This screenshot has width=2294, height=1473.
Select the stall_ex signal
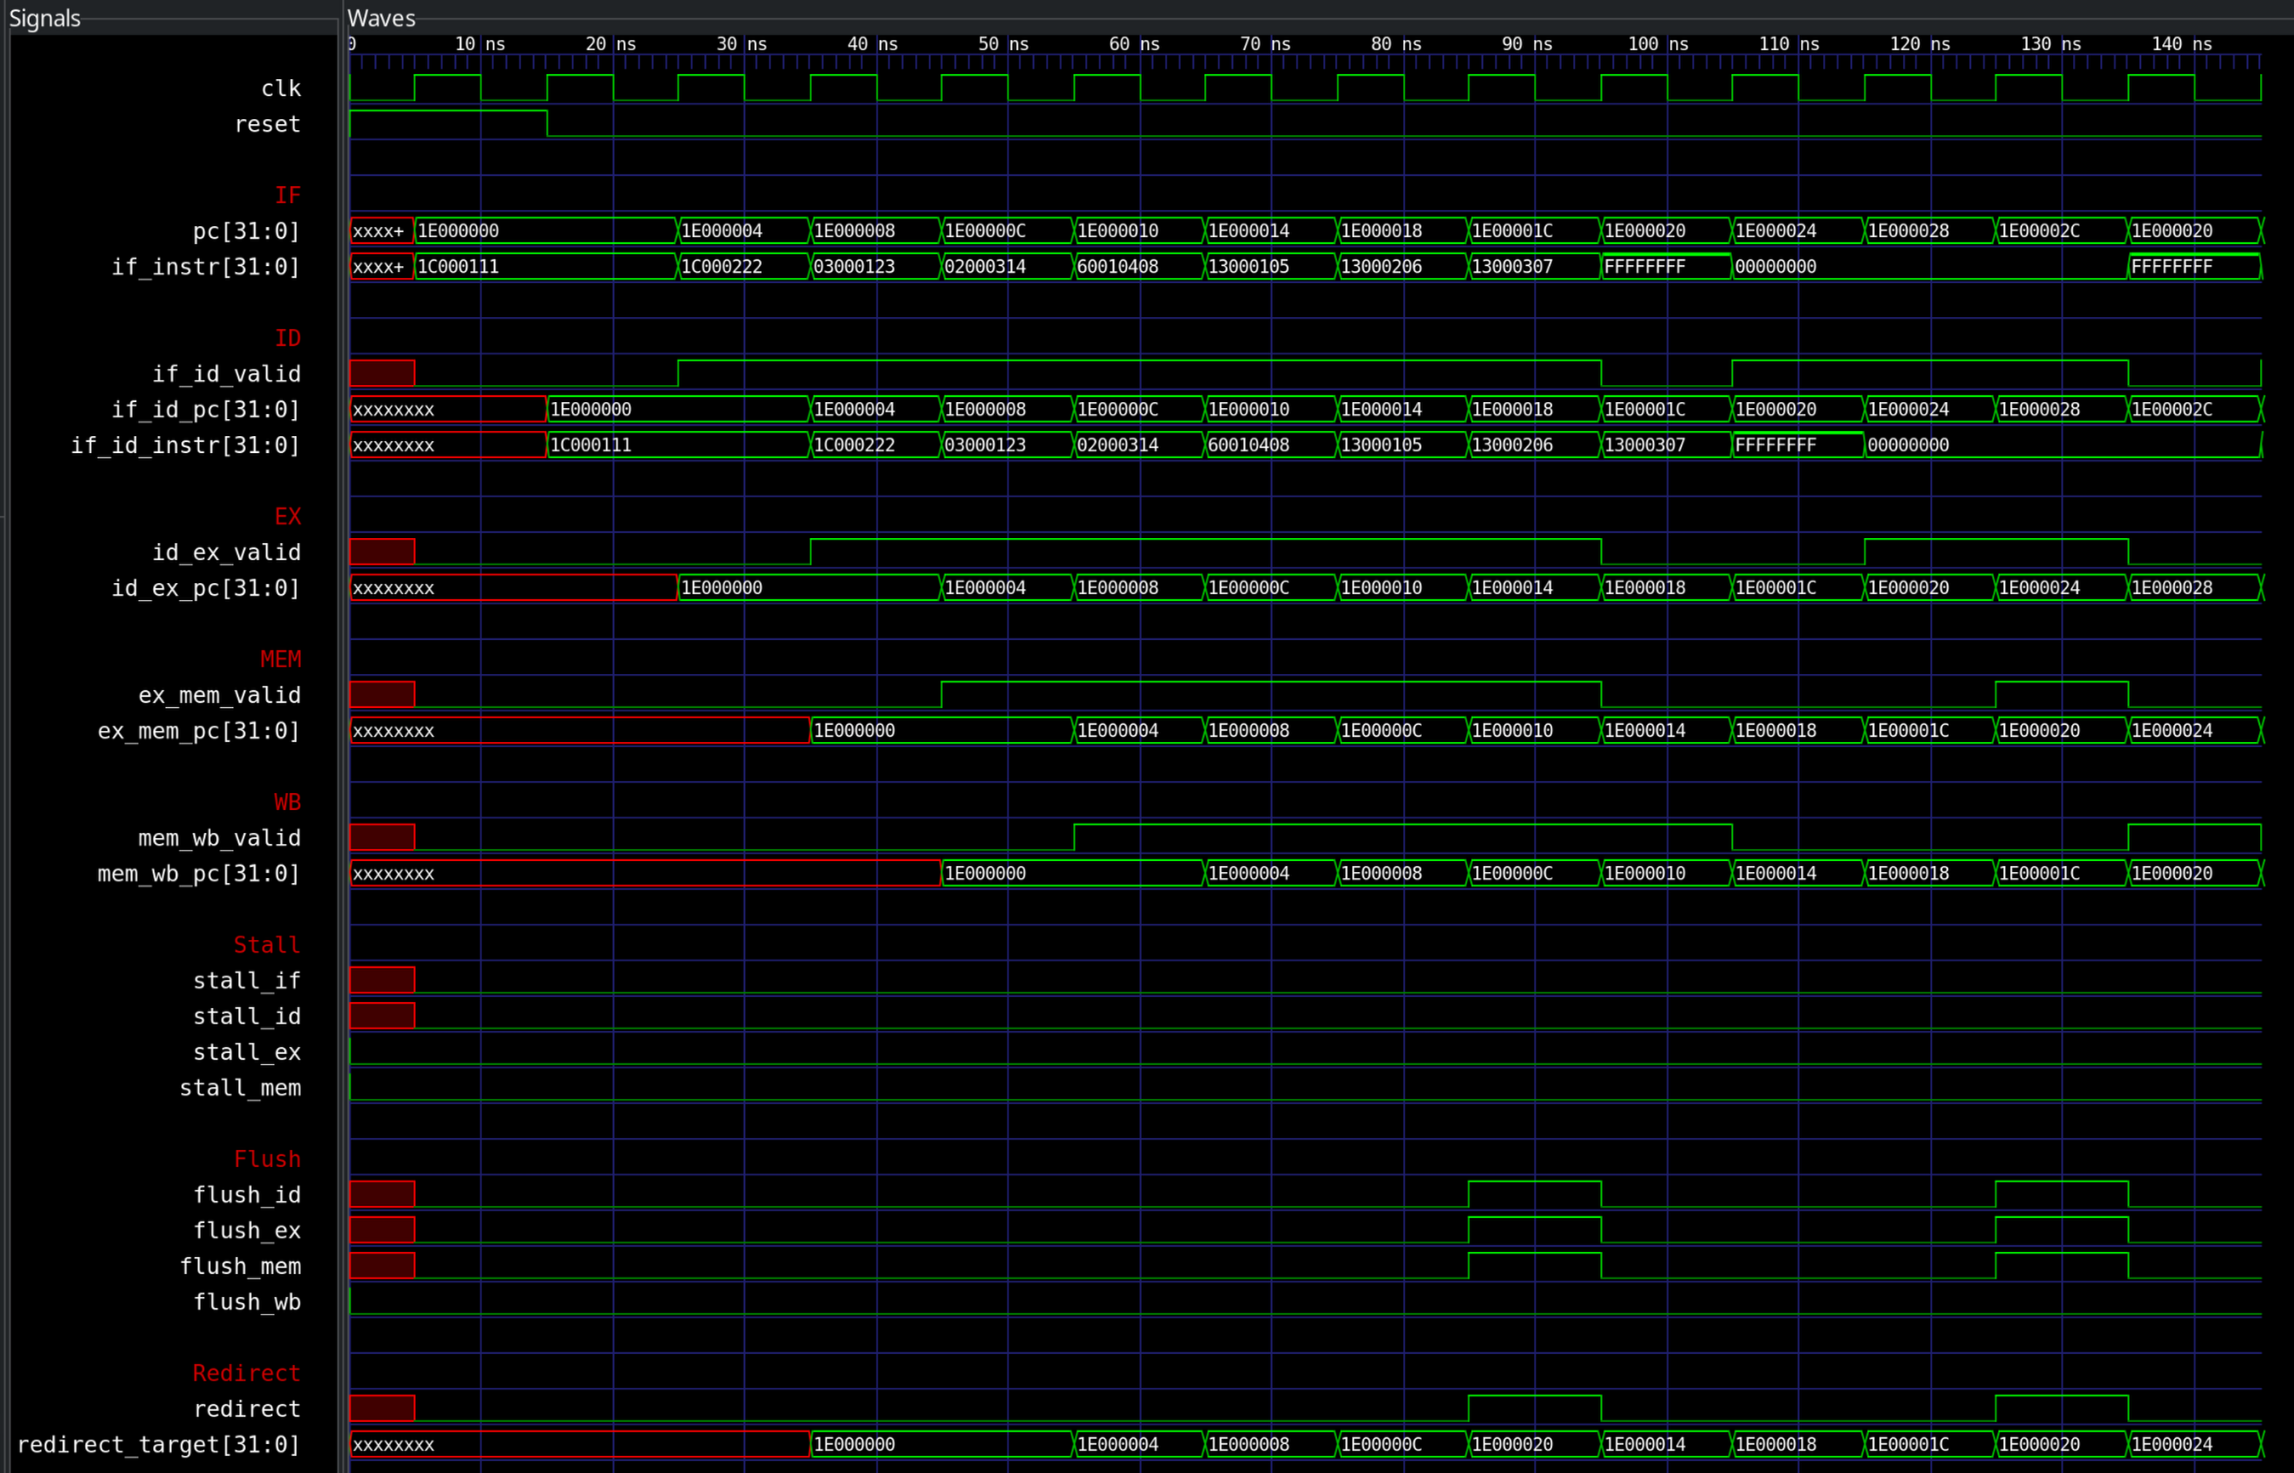tap(246, 1053)
